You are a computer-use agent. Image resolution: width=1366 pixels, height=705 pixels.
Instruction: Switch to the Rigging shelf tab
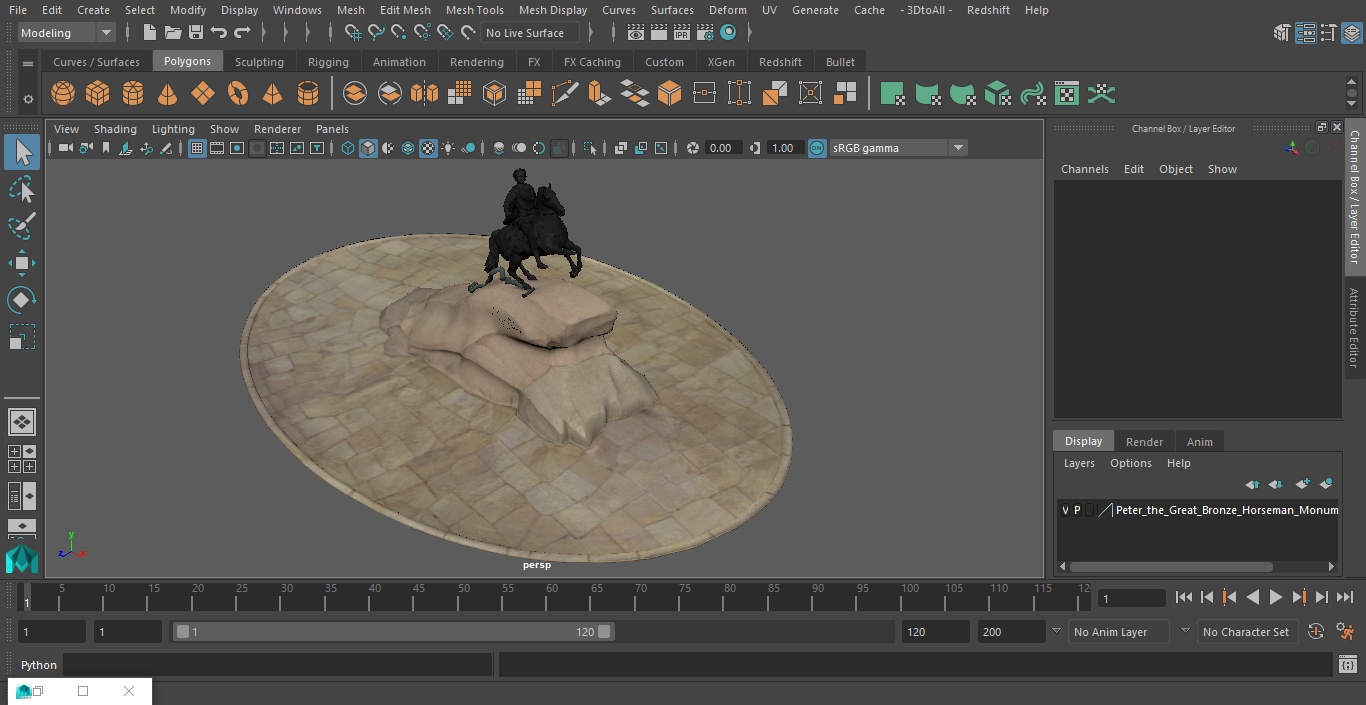point(328,62)
